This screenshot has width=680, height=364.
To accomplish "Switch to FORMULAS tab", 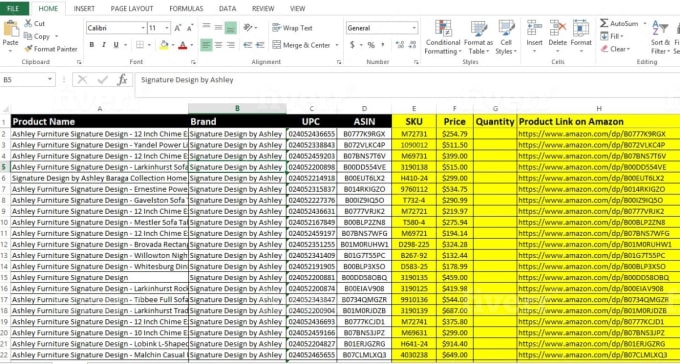I will point(186,9).
